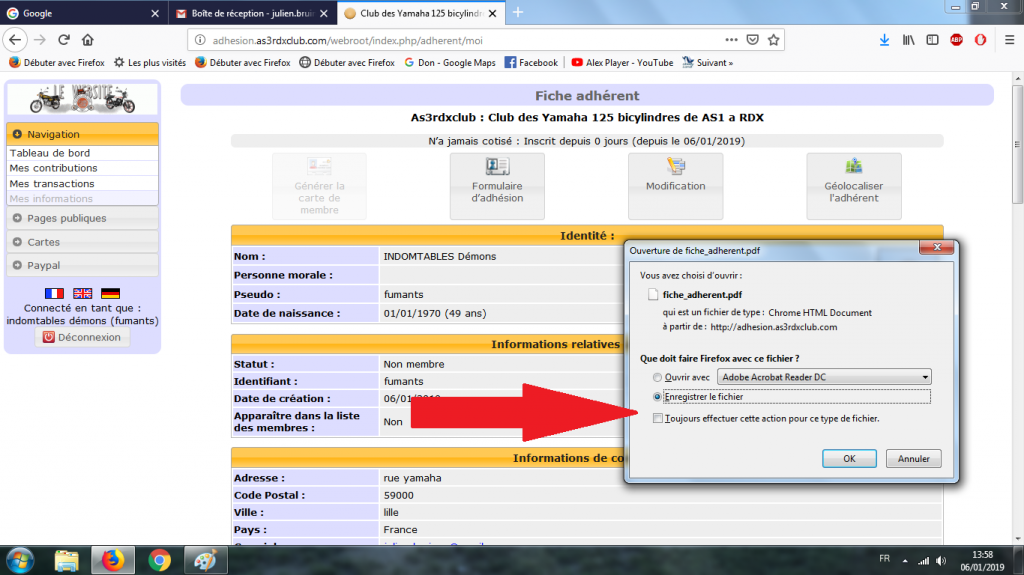This screenshot has width=1024, height=575.
Task: Go to Firefox home page icon
Action: [x=88, y=40]
